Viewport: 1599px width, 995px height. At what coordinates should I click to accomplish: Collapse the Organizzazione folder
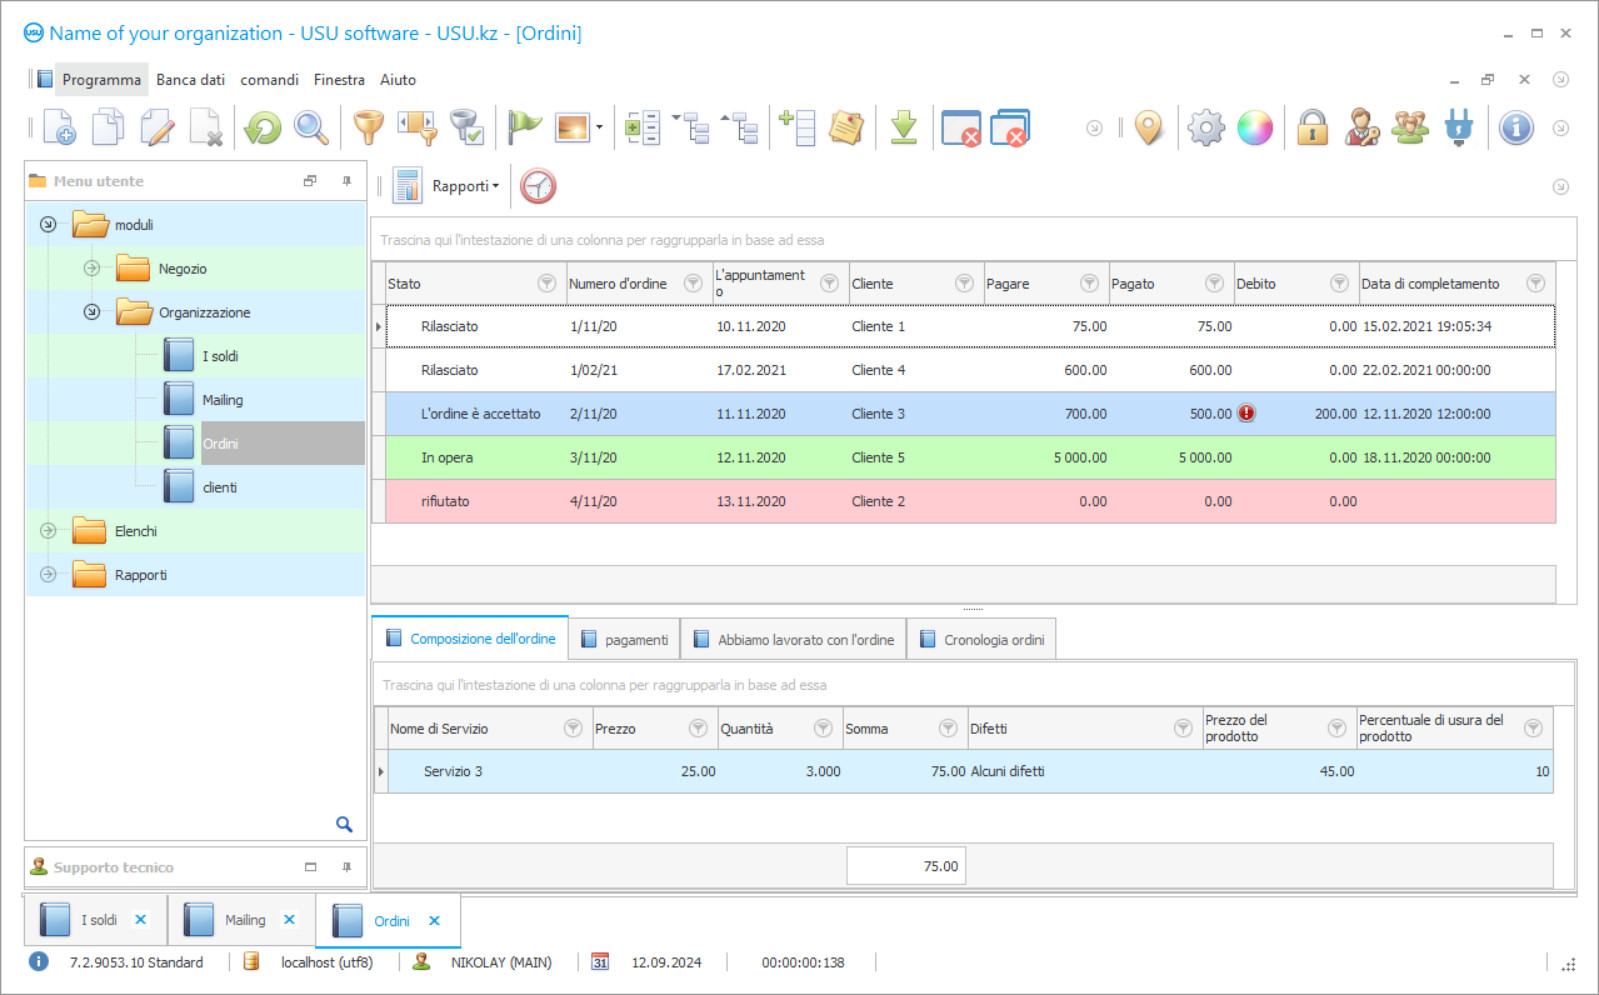pyautogui.click(x=92, y=312)
